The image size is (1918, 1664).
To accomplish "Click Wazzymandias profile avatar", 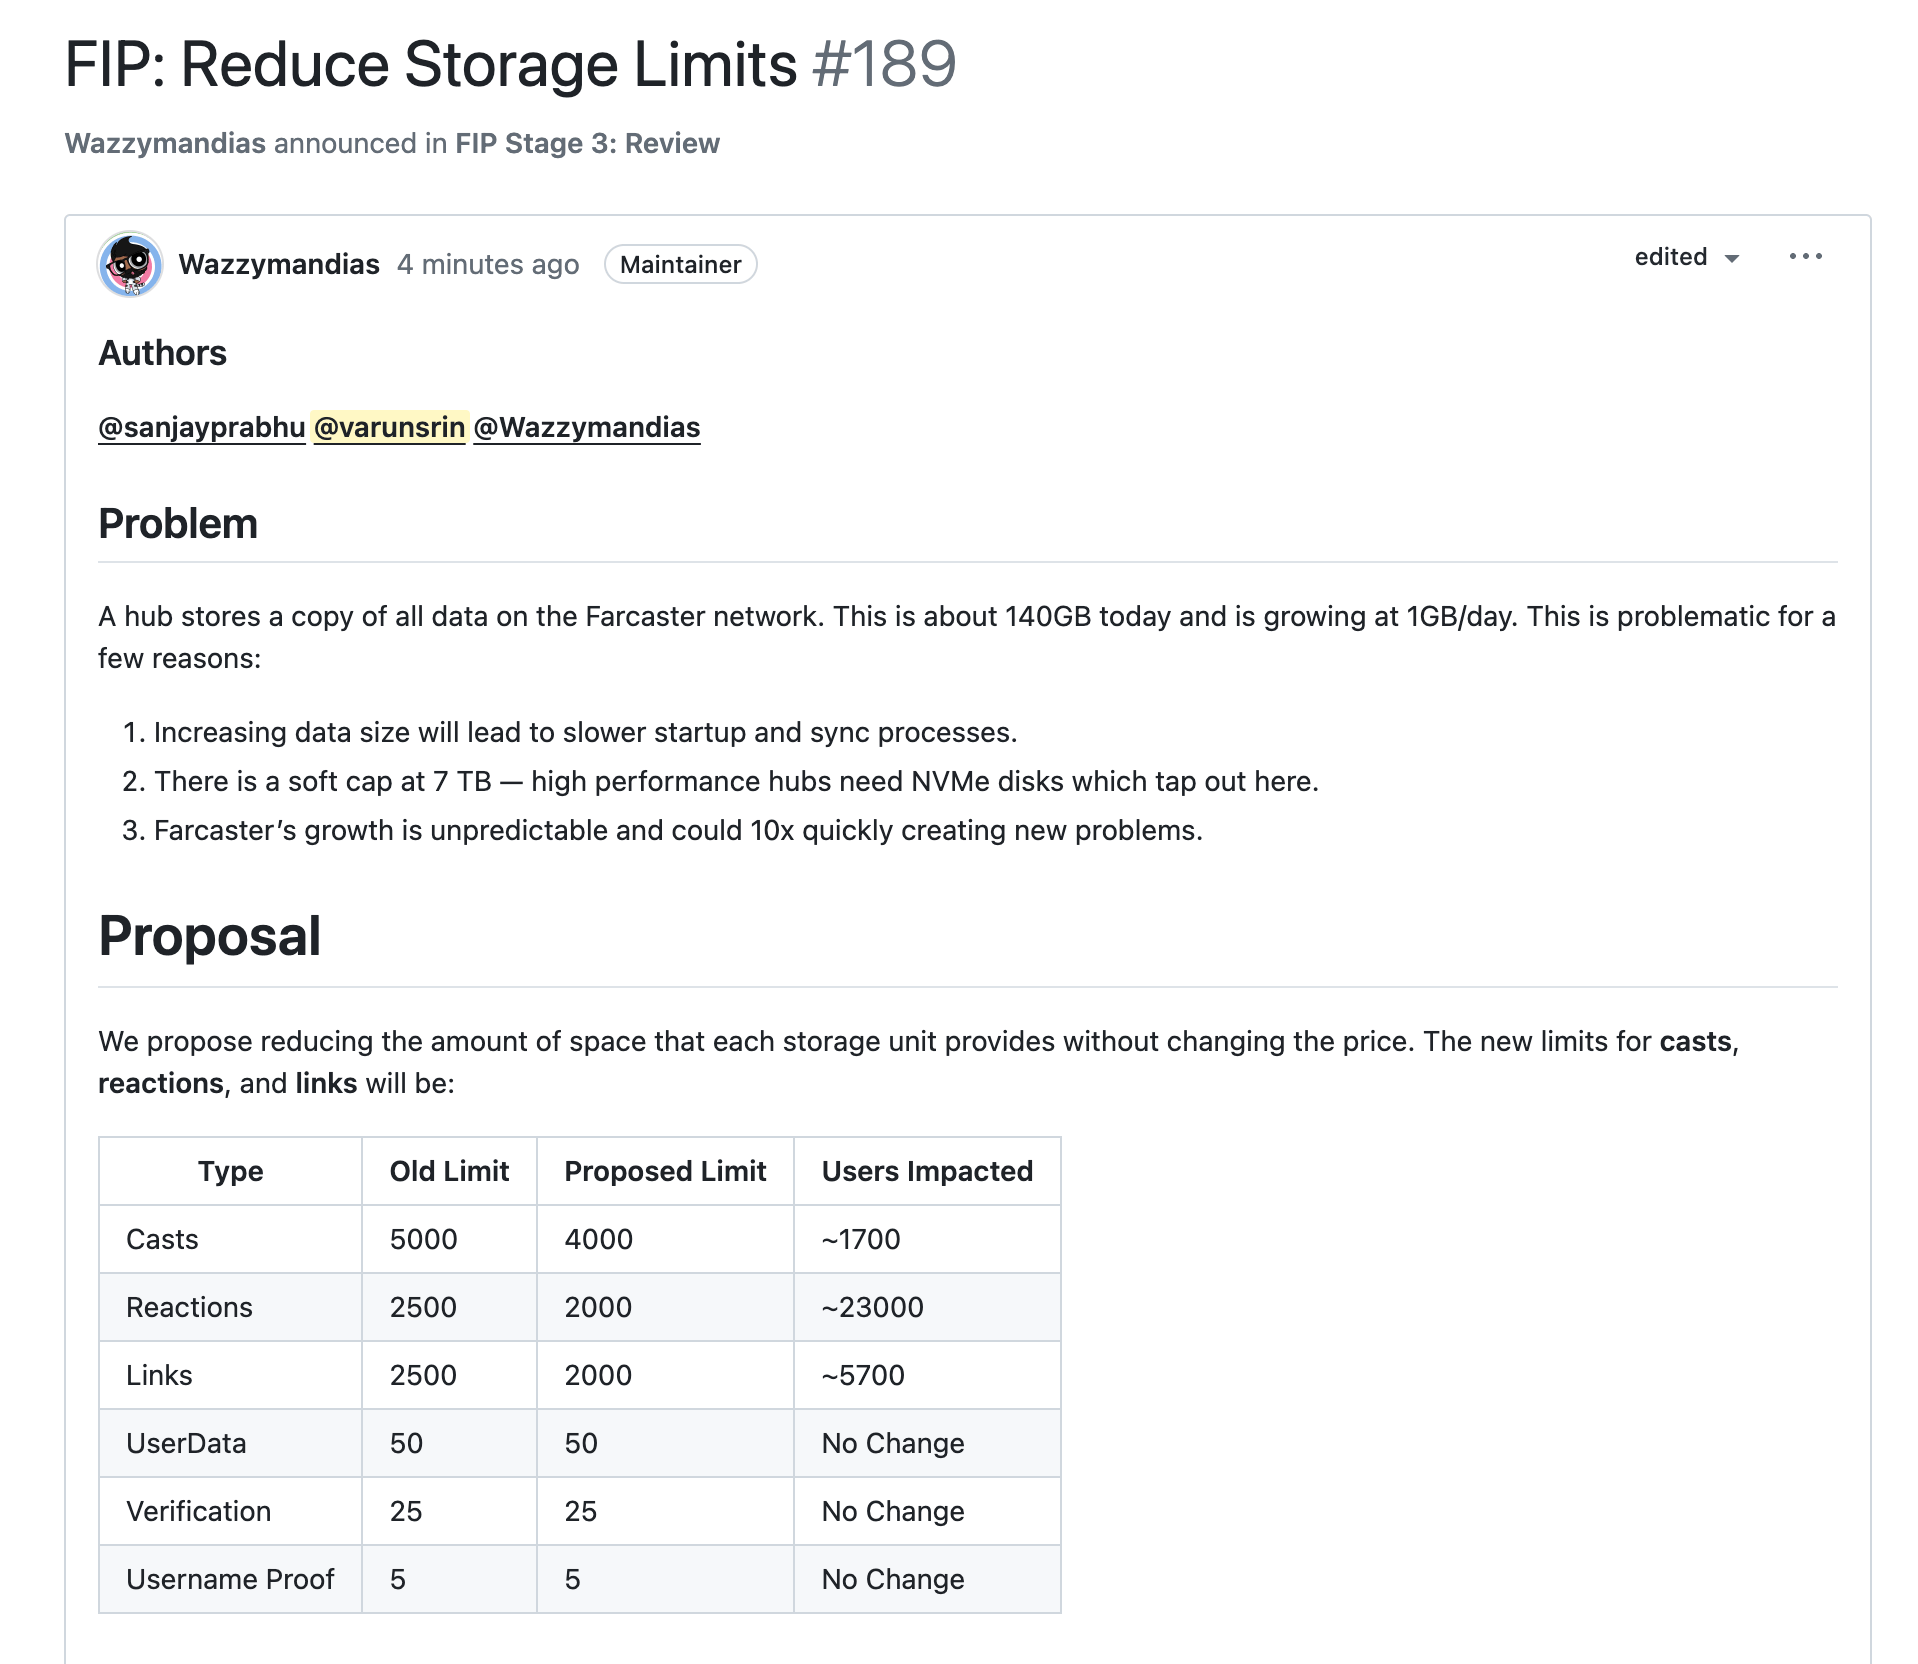I will [x=130, y=264].
